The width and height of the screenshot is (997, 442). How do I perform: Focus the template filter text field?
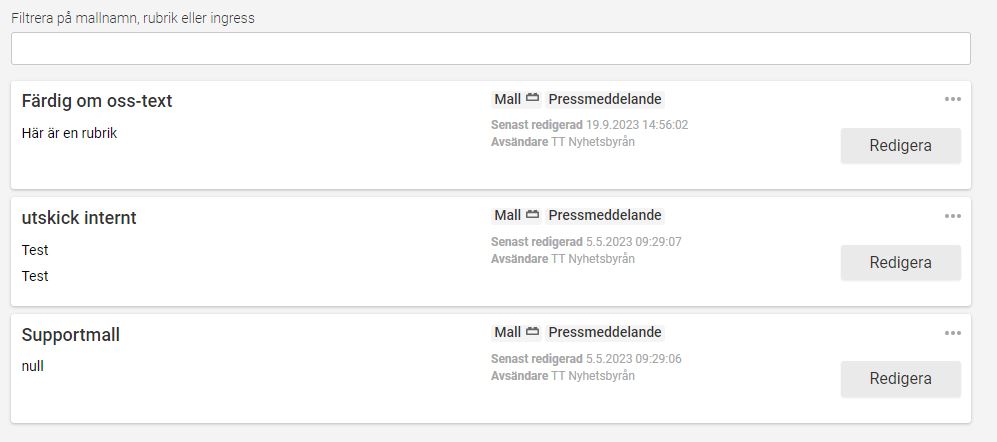[x=491, y=48]
